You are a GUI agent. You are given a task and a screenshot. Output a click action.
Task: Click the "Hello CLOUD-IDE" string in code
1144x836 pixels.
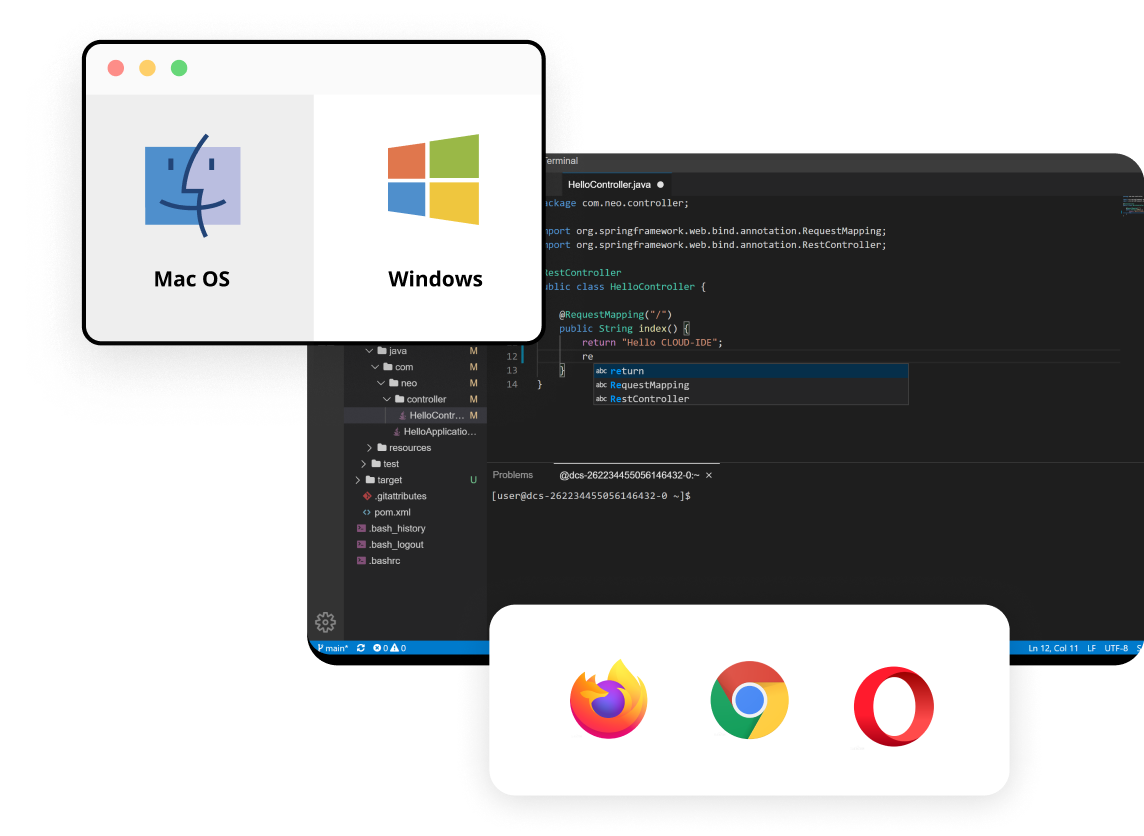click(x=669, y=342)
